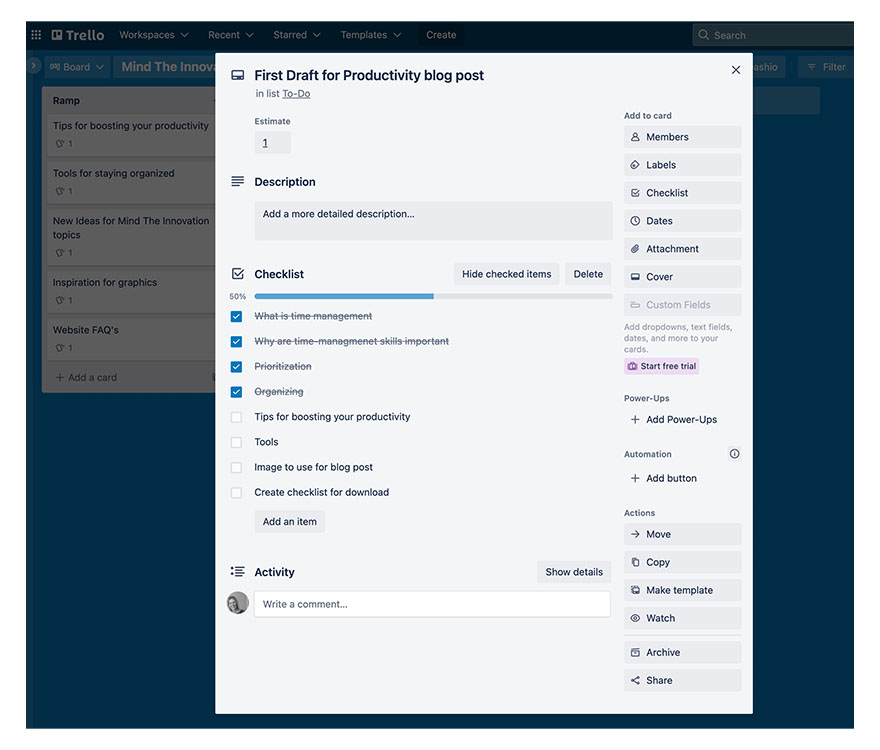Click the Automation info icon
The width and height of the screenshot is (880, 750).
(734, 454)
